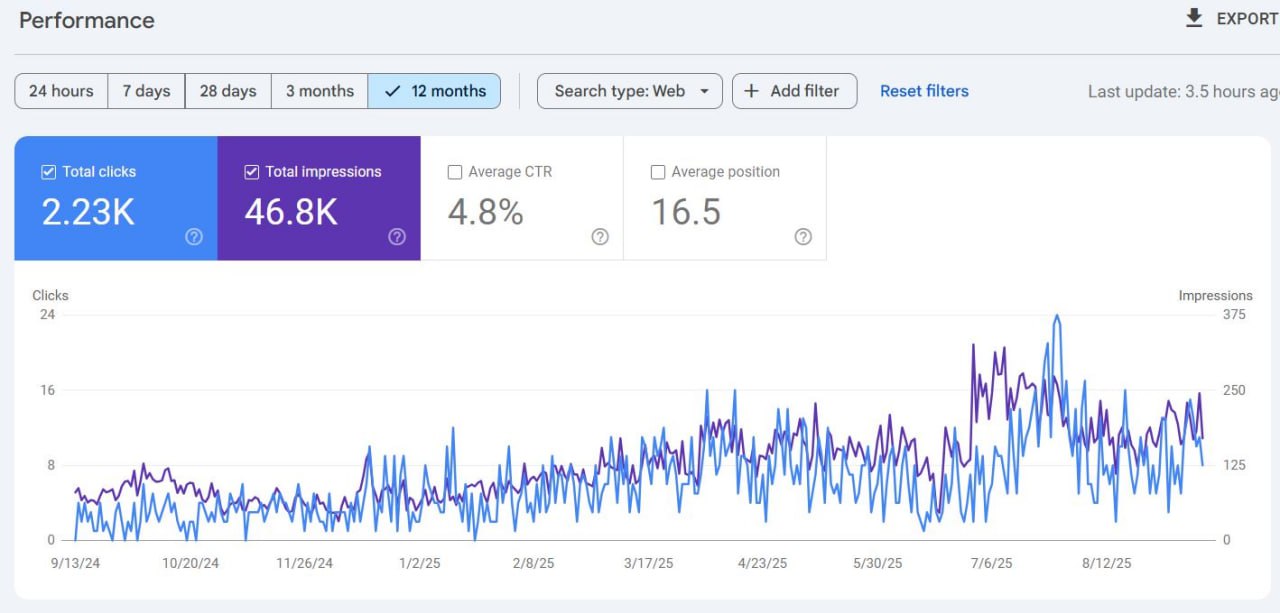
Task: Open the Search type: Web dropdown
Action: pyautogui.click(x=620, y=91)
